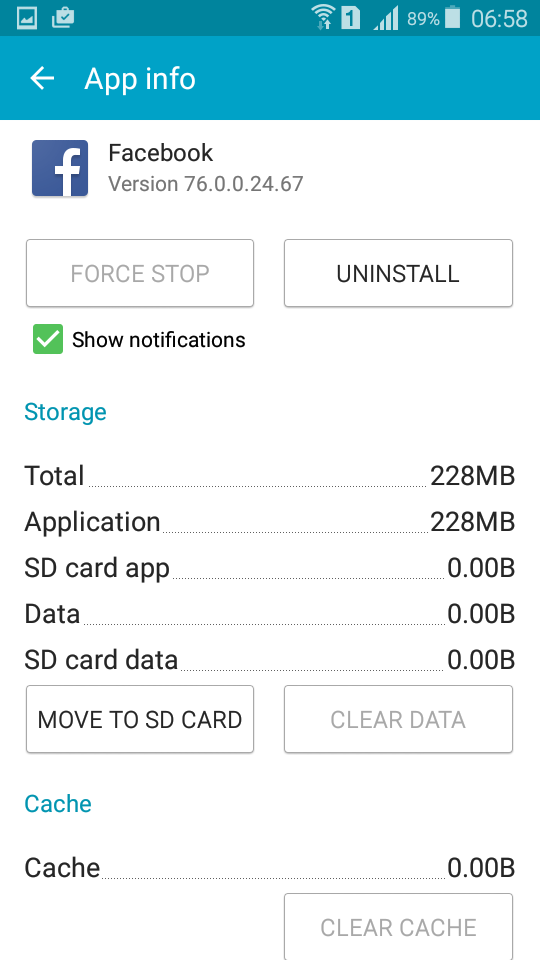Tap the back arrow in App info header
540x960 pixels.
[x=42, y=78]
